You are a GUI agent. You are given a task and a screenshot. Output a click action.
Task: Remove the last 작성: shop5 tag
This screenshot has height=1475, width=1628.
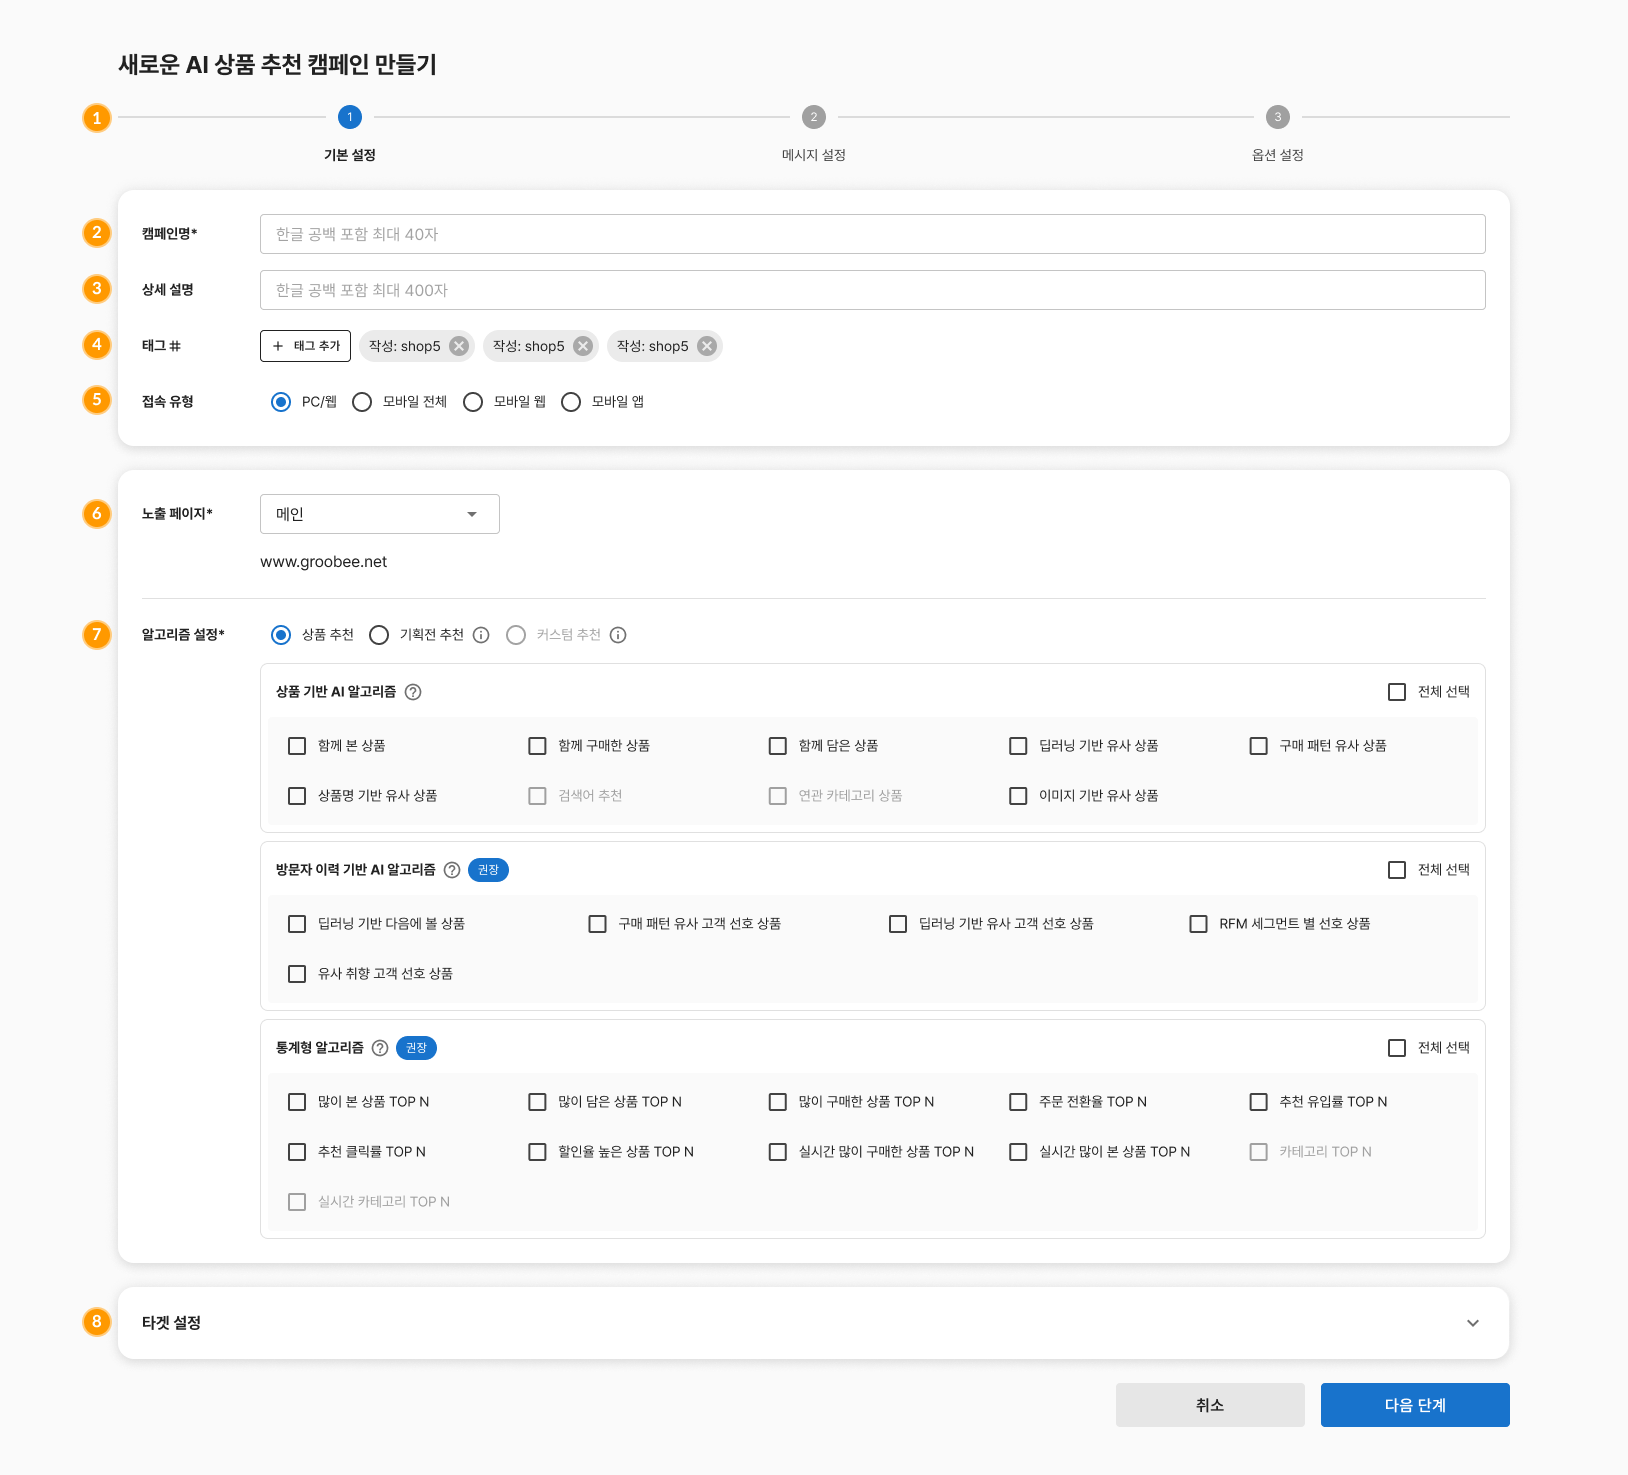[x=707, y=346]
